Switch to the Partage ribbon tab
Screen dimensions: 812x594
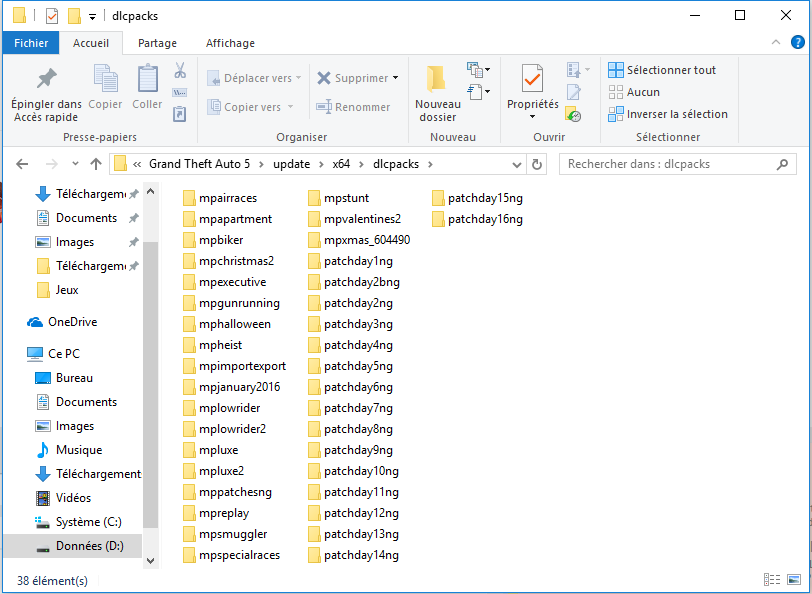click(157, 43)
